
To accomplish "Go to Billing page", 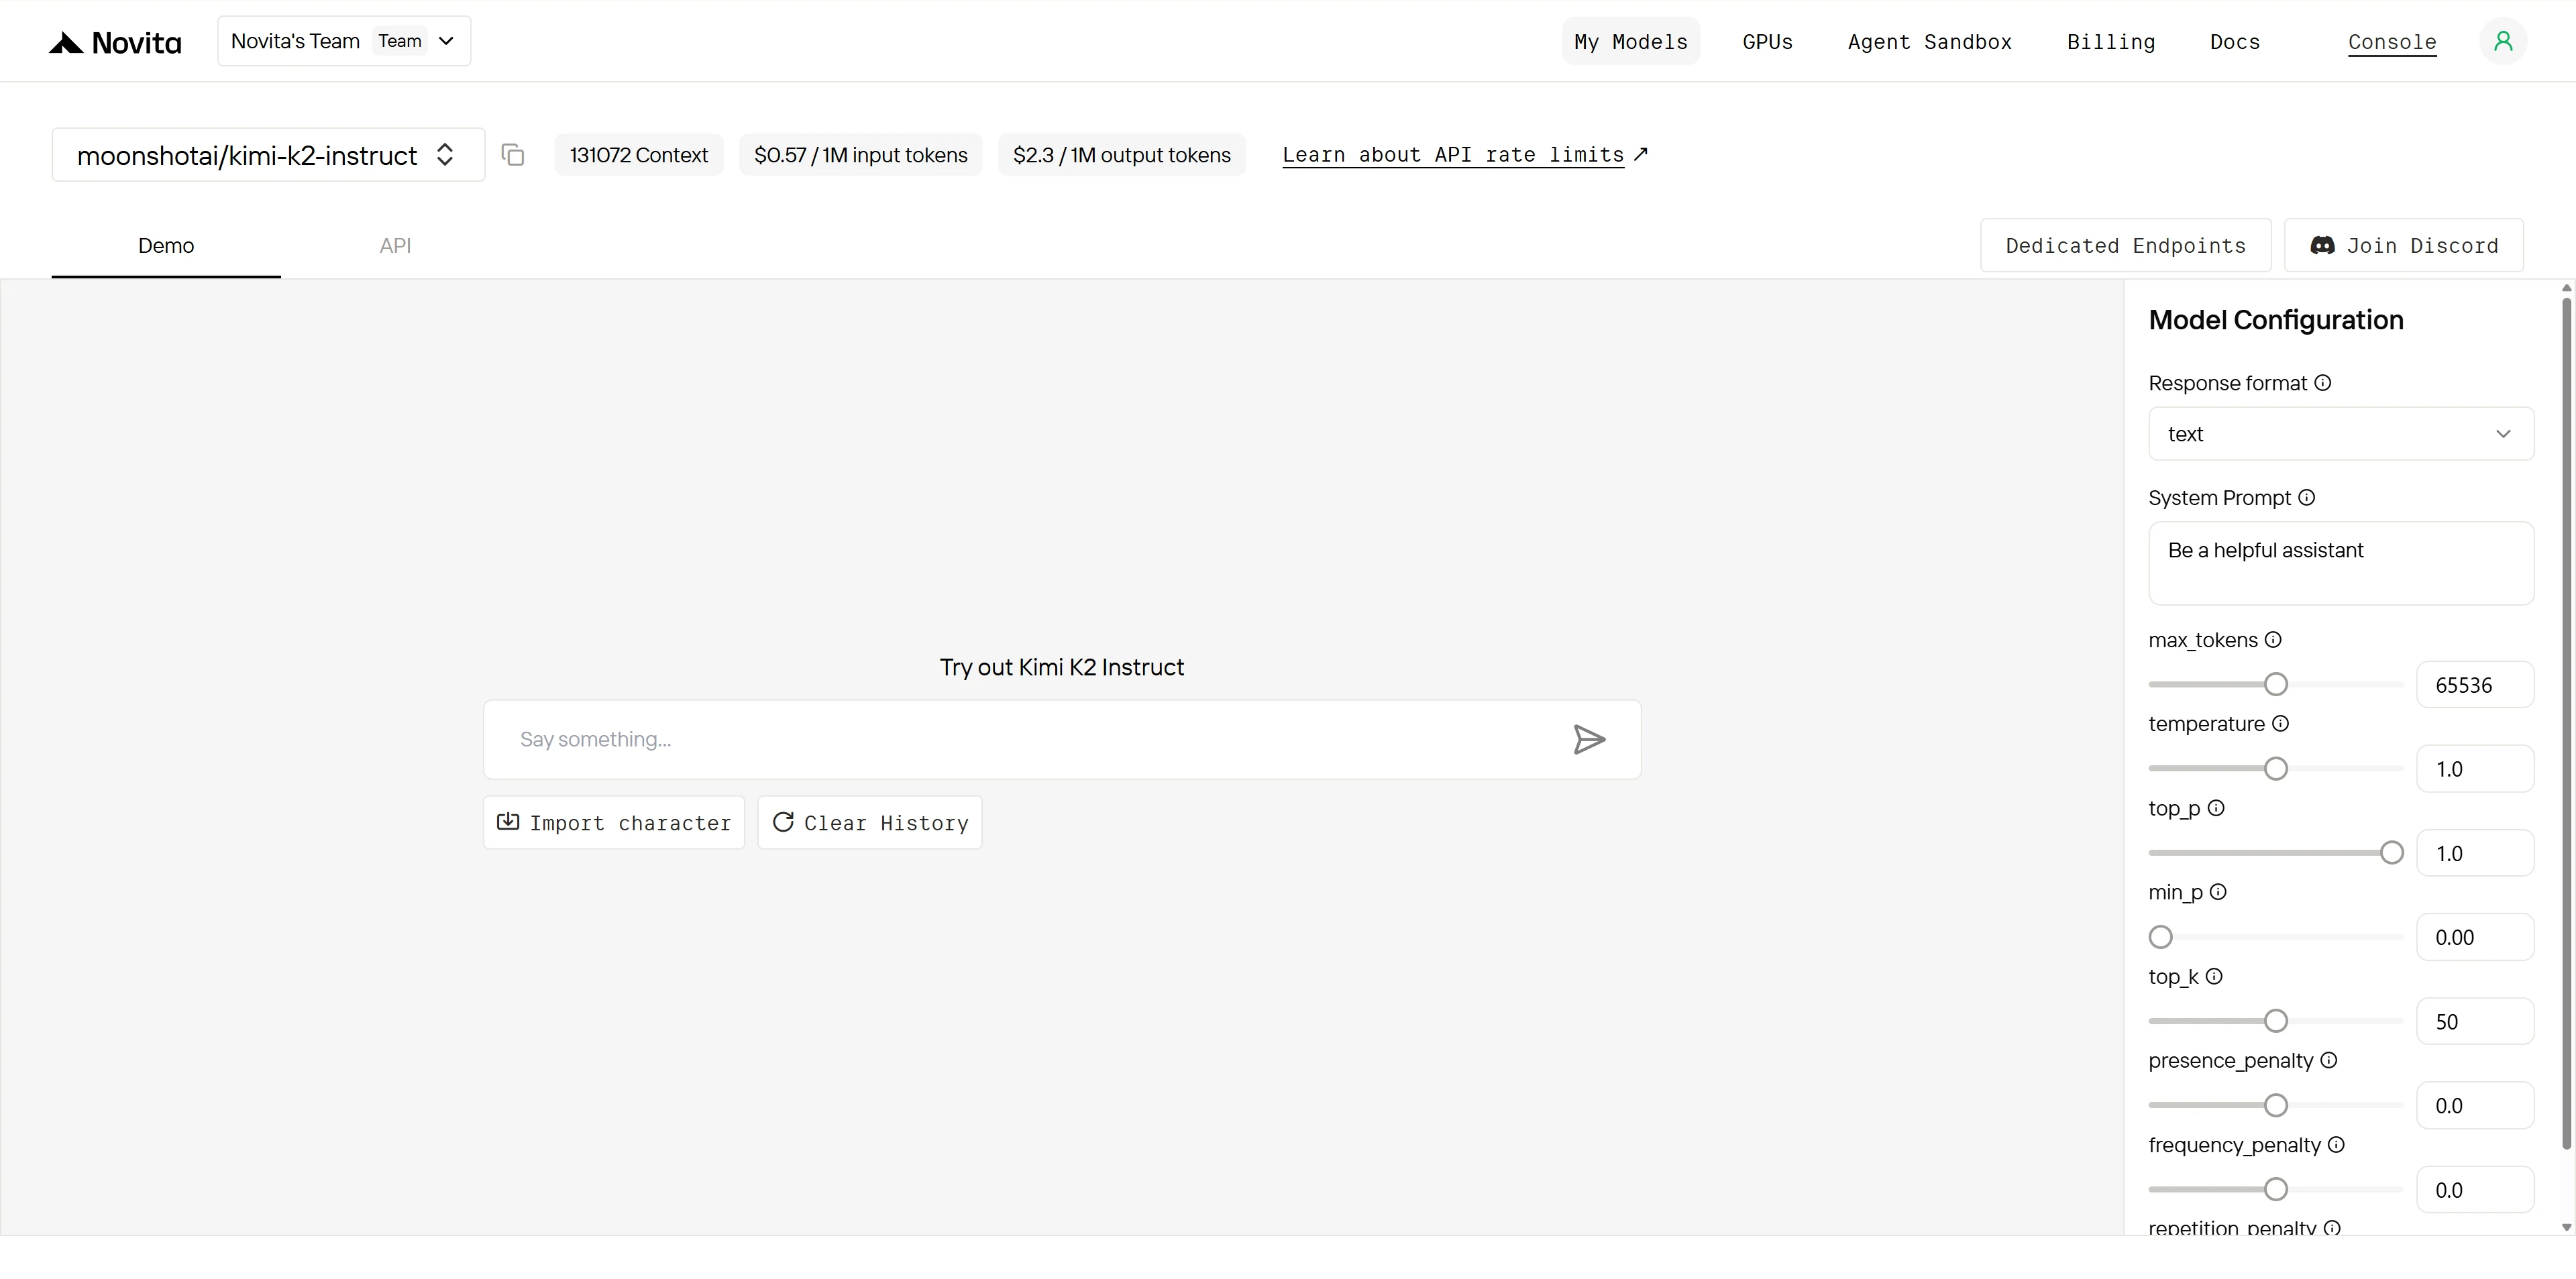I will 2111,42.
